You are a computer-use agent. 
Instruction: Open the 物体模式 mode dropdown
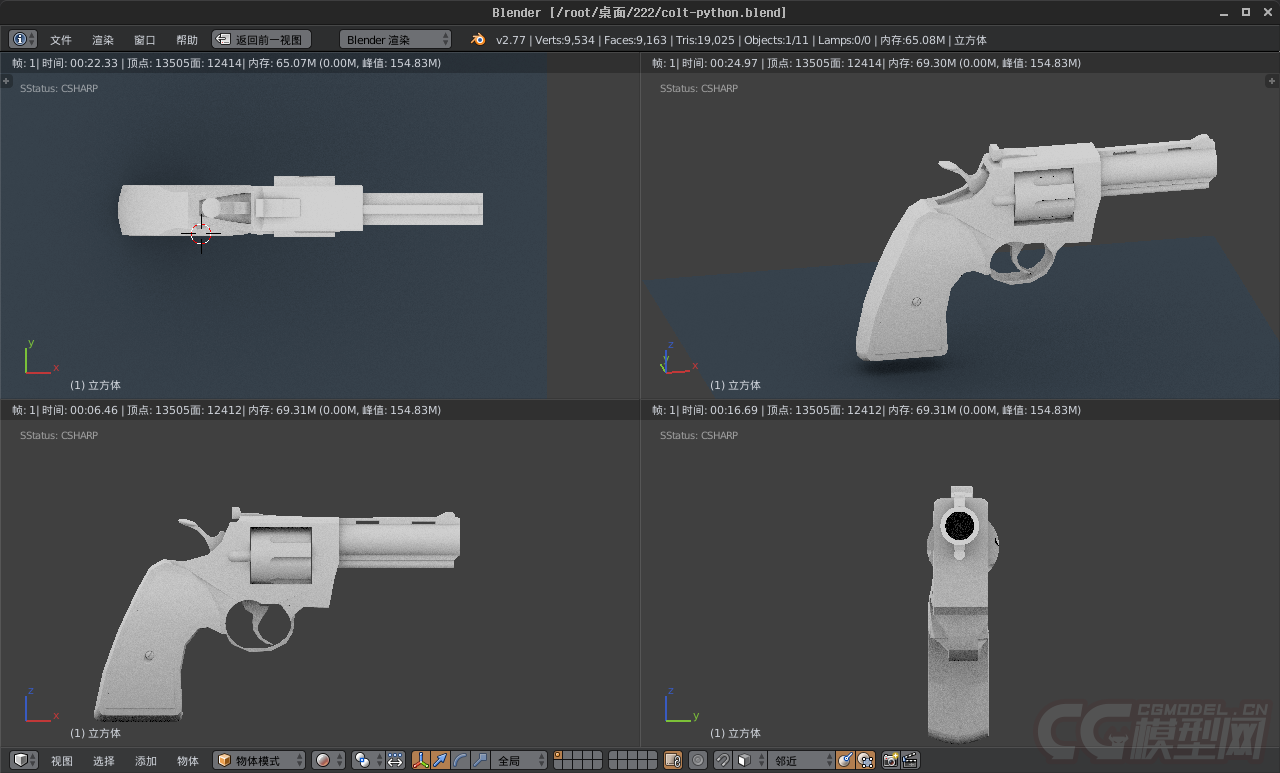(258, 760)
